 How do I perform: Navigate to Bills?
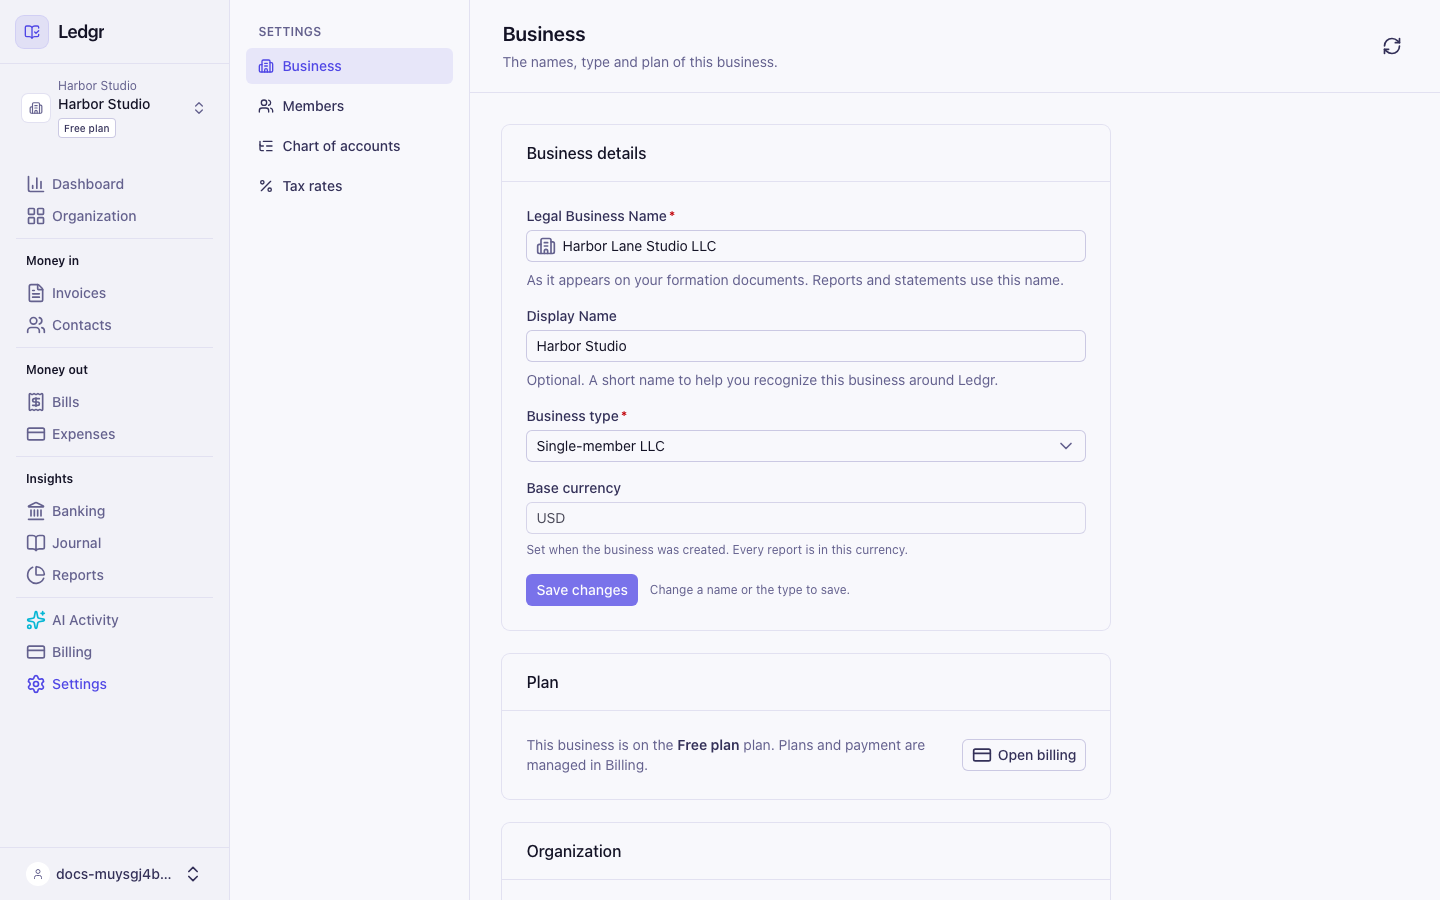[x=114, y=402]
